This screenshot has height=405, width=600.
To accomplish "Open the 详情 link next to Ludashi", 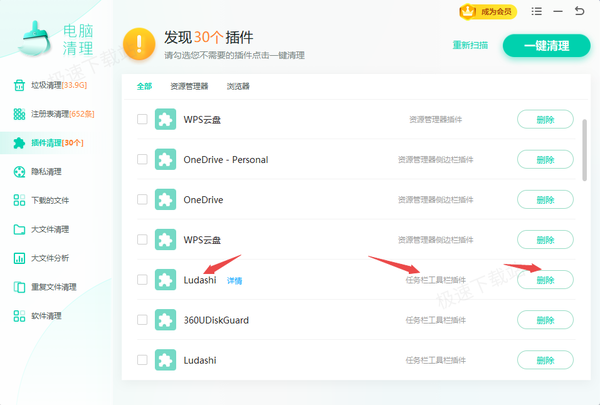I will pyautogui.click(x=234, y=281).
